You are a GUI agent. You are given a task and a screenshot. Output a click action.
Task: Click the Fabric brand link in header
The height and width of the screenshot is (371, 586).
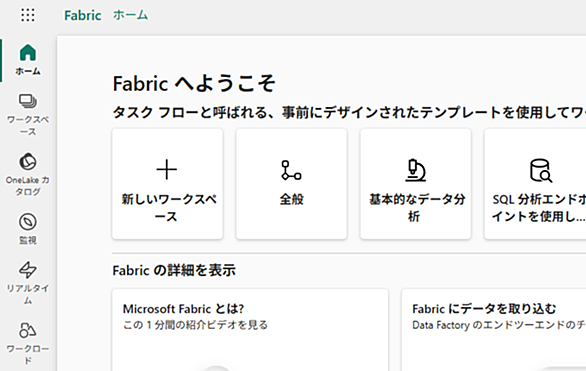(83, 15)
